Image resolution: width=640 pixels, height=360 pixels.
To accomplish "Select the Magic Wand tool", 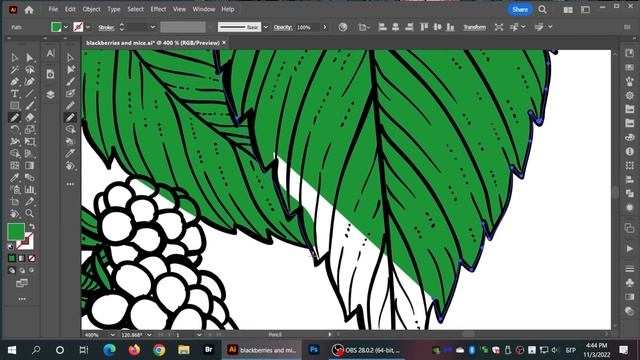I will [15, 70].
